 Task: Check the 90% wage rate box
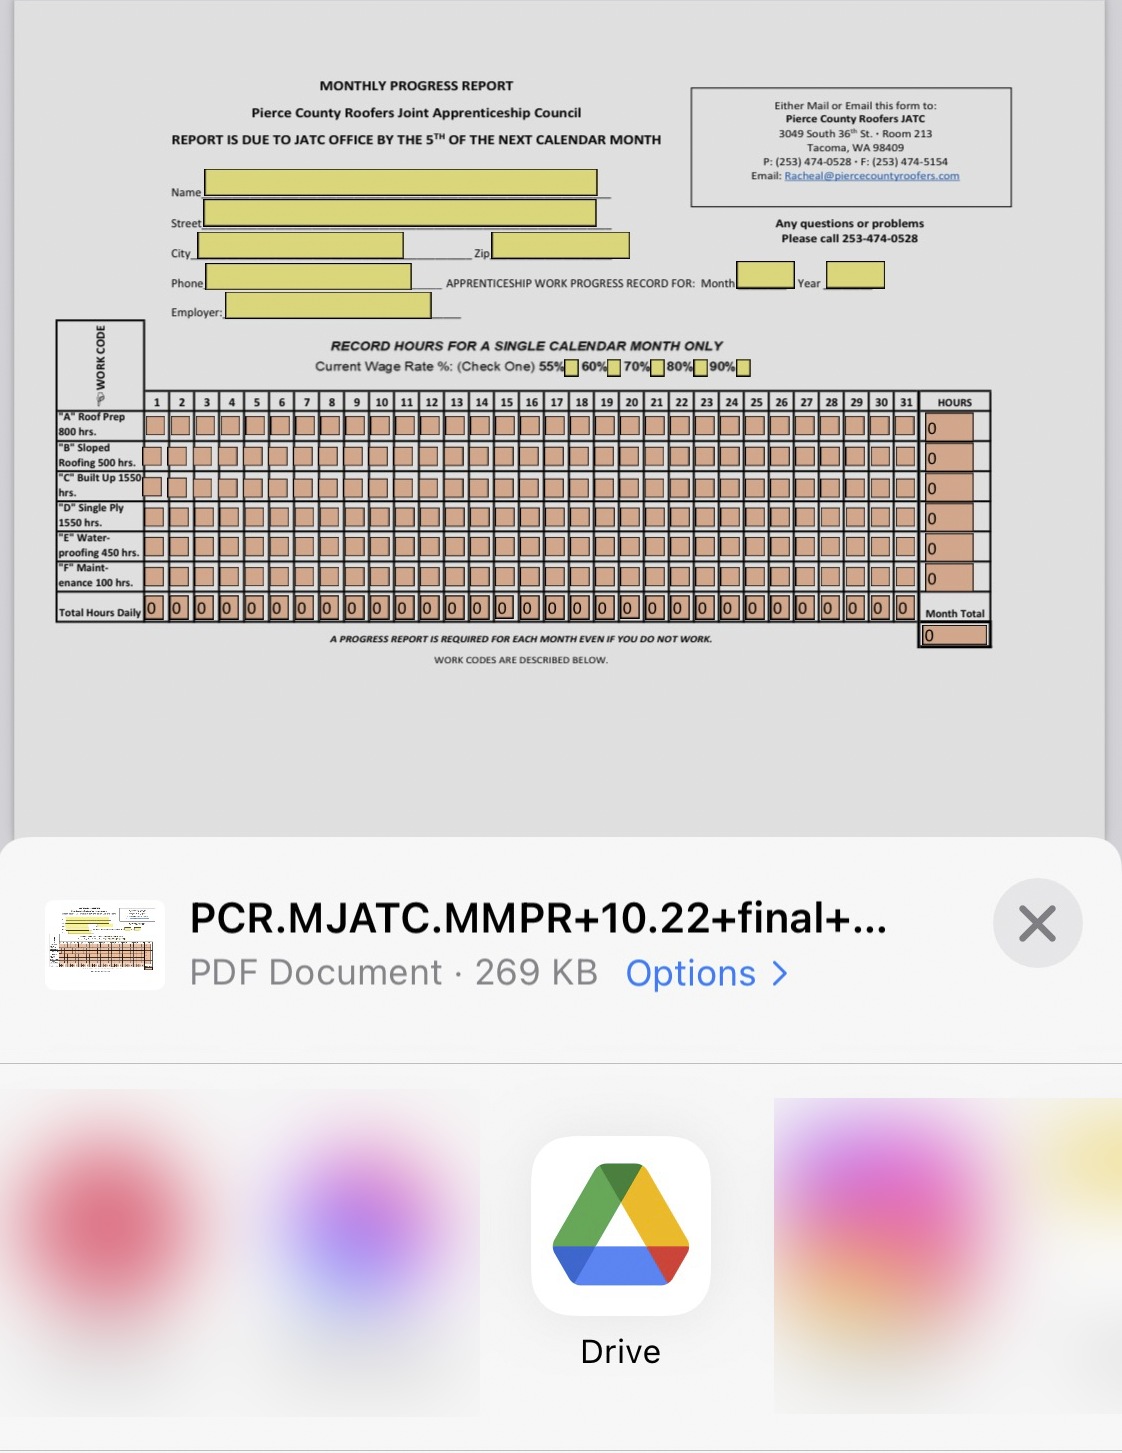pos(743,367)
